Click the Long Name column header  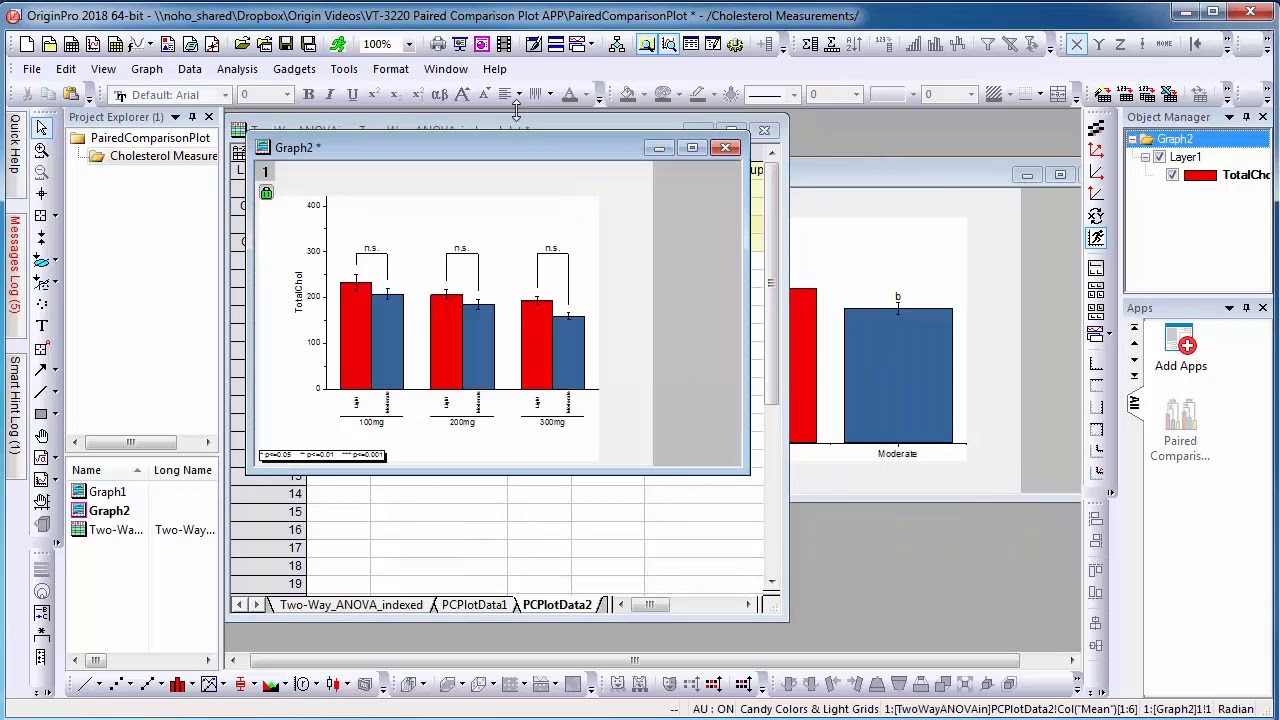182,470
